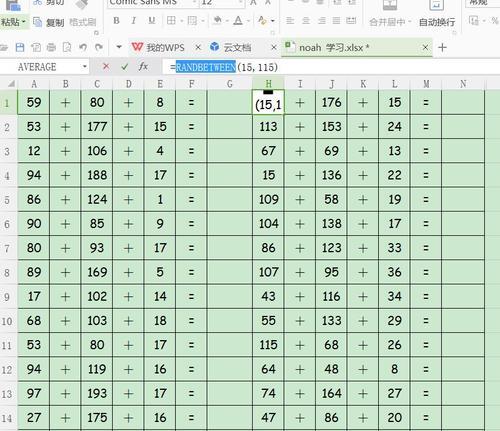Confirm formula with the green checkmark
Screen dimensions: 500x431
(x=125, y=67)
